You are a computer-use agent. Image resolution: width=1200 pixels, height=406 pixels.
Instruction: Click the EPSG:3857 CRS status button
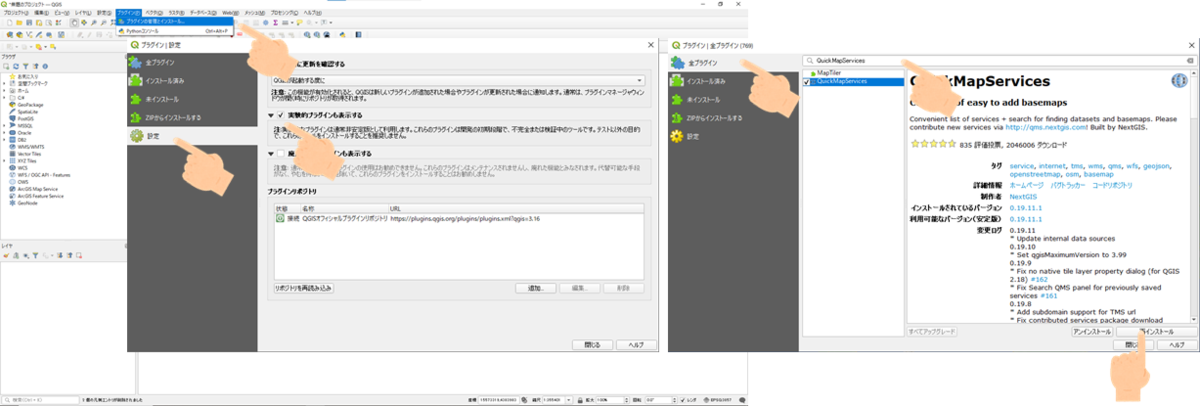pos(719,398)
